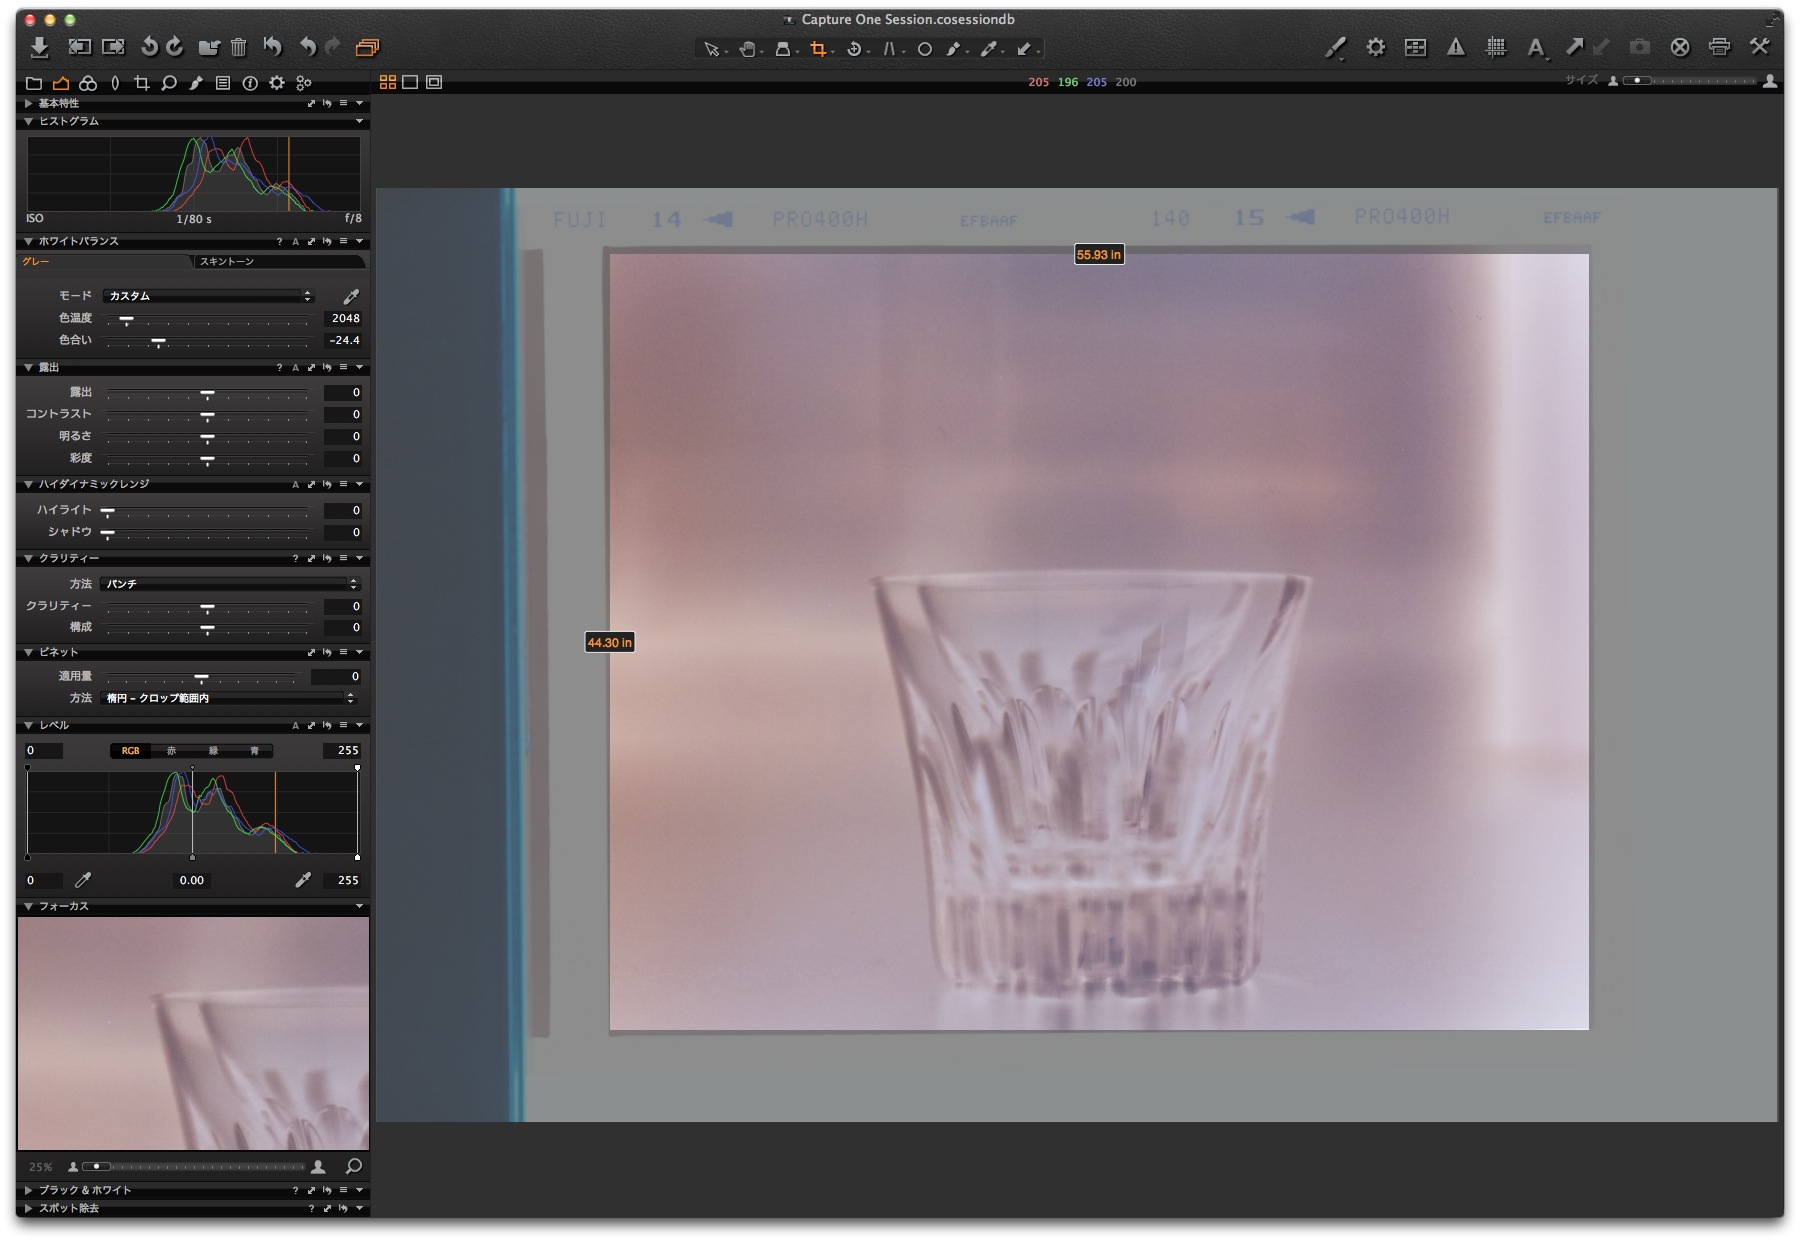Viewport: 1800px width, 1241px height.
Task: Toggle the orange variants stack icon
Action: point(367,47)
